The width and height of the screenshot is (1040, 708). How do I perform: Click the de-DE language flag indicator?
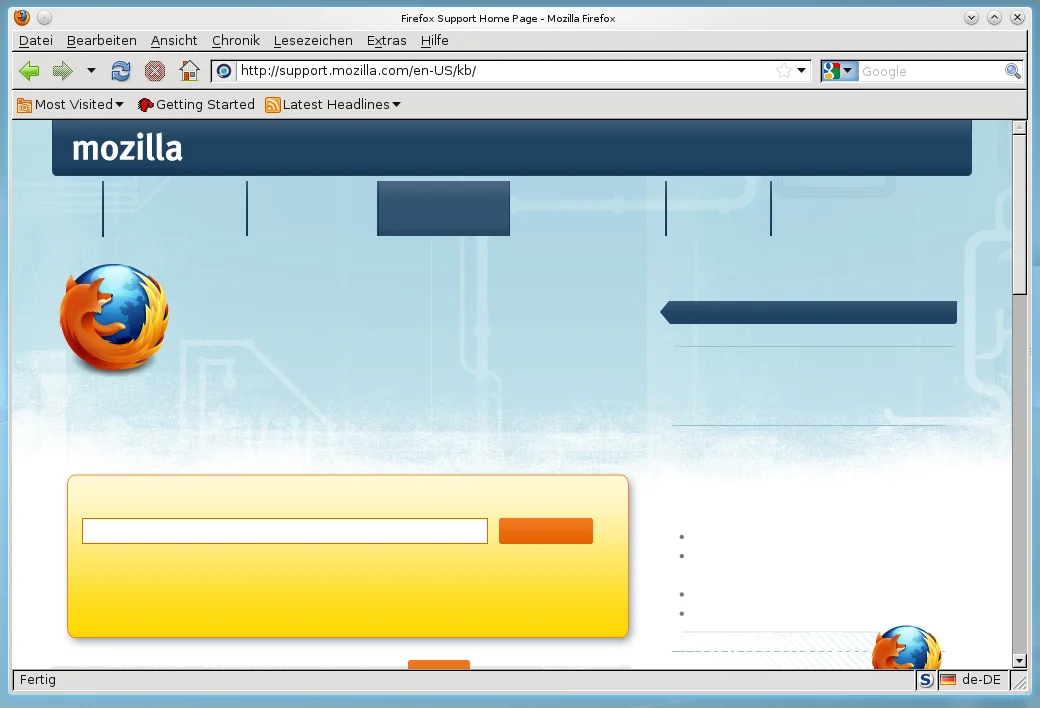pos(948,680)
